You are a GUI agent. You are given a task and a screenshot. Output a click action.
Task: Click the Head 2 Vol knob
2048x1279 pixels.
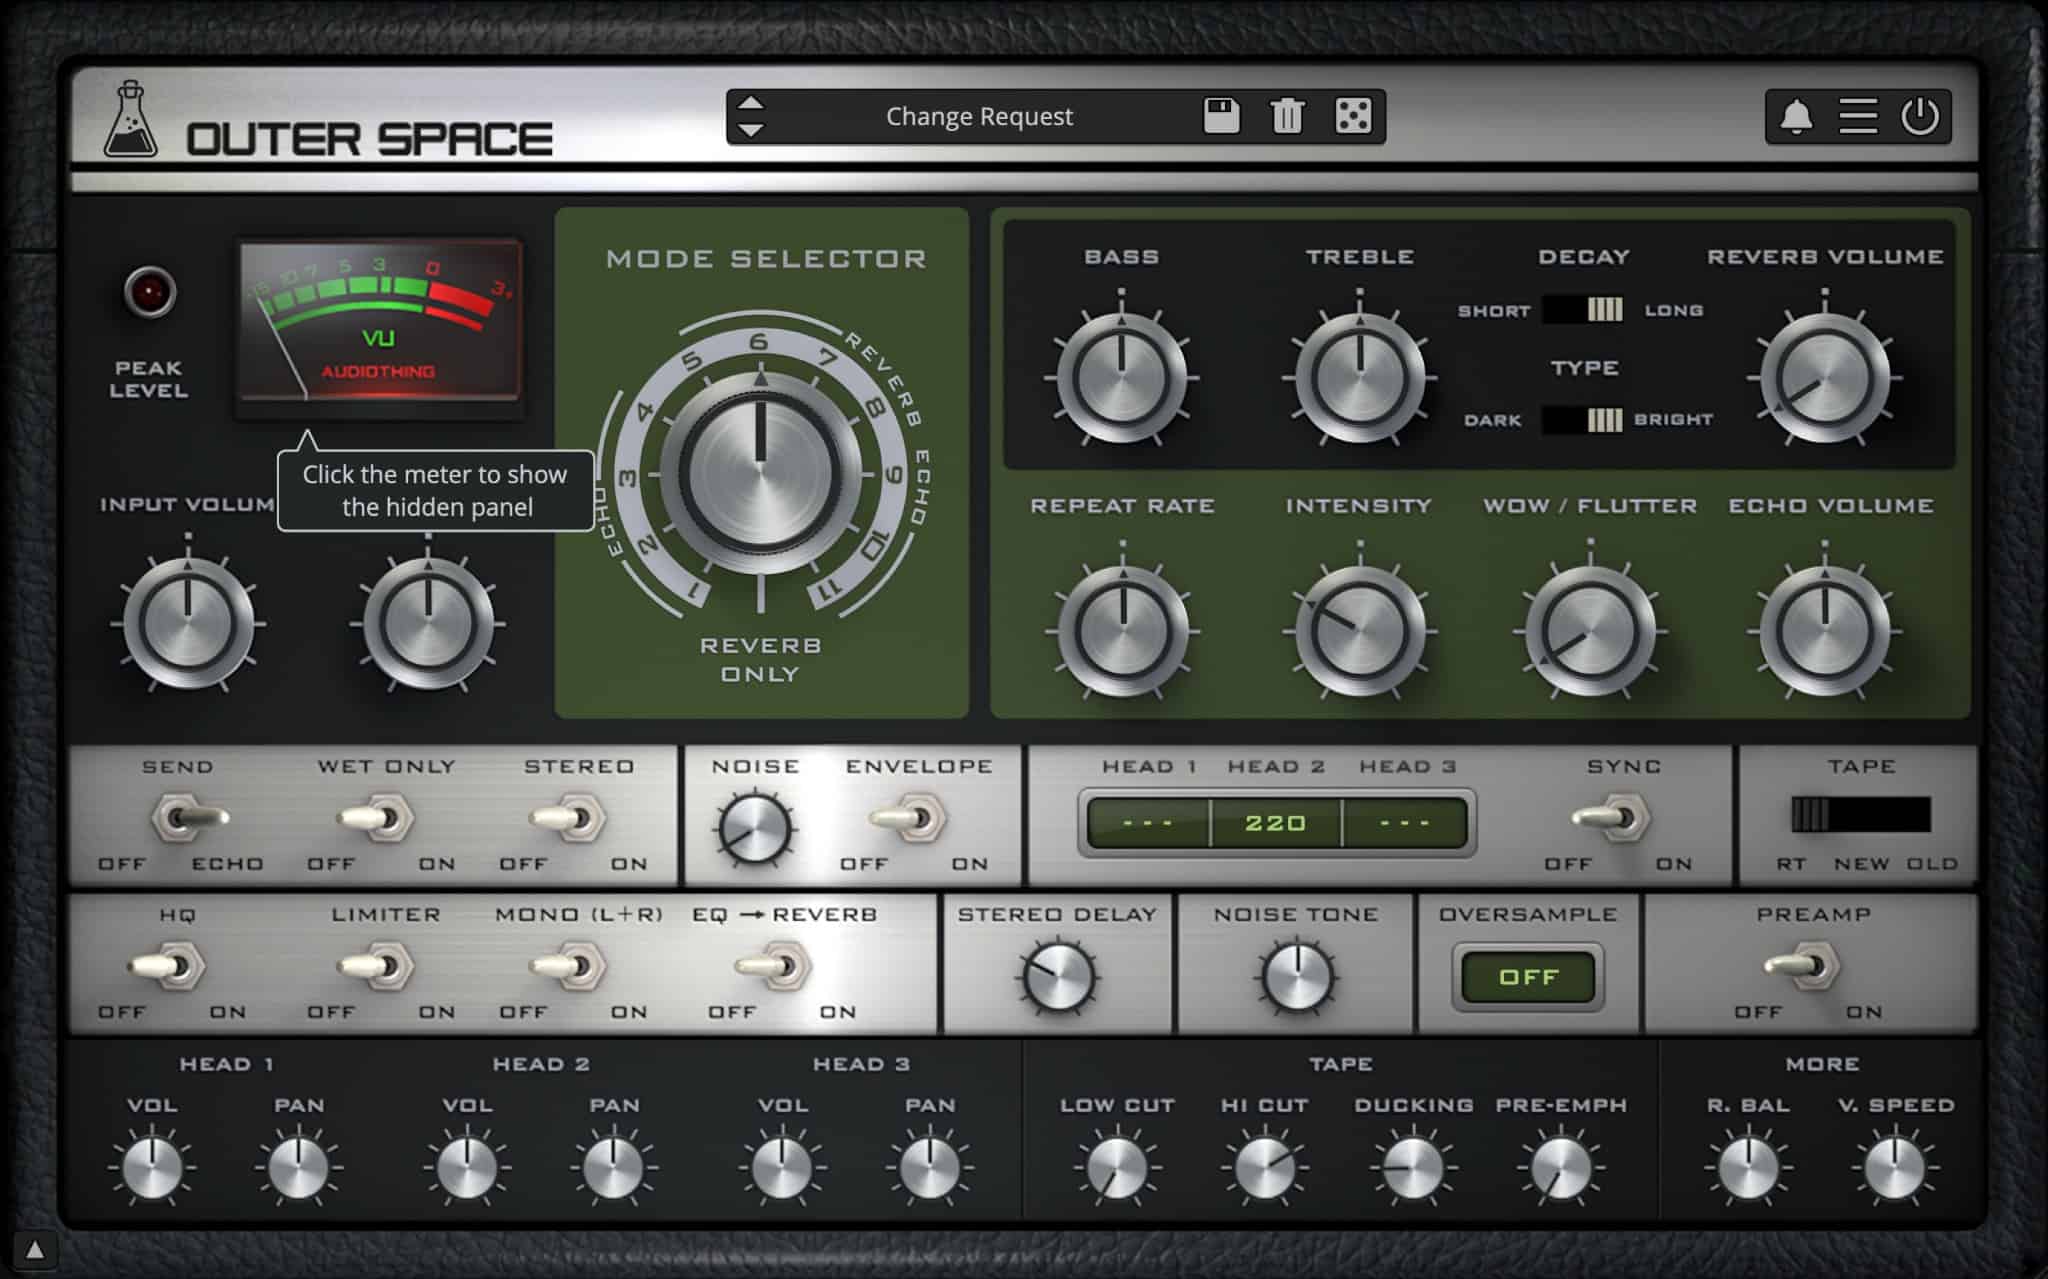pos(467,1166)
